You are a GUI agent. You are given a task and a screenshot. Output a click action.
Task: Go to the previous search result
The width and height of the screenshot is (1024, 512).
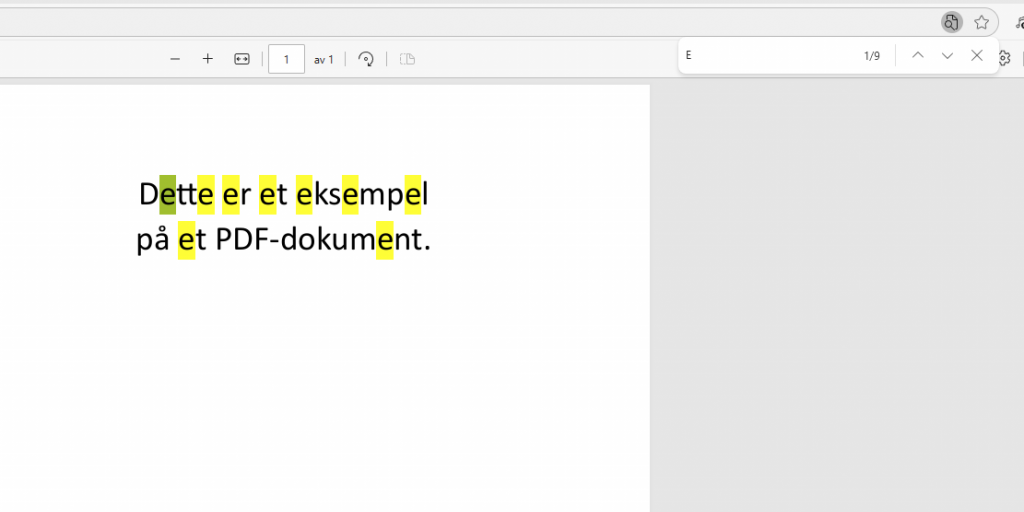coord(918,56)
